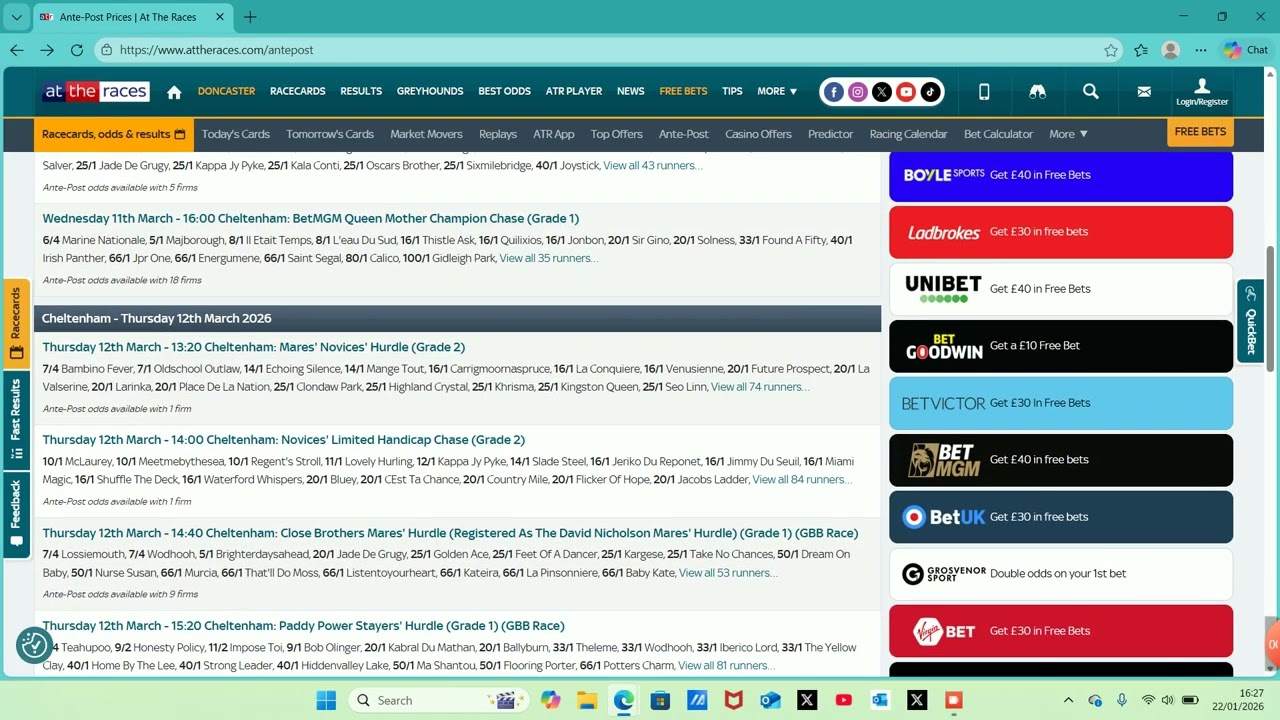Open Mares' Novices' Hurdle race link
The image size is (1280, 720).
coord(253,347)
